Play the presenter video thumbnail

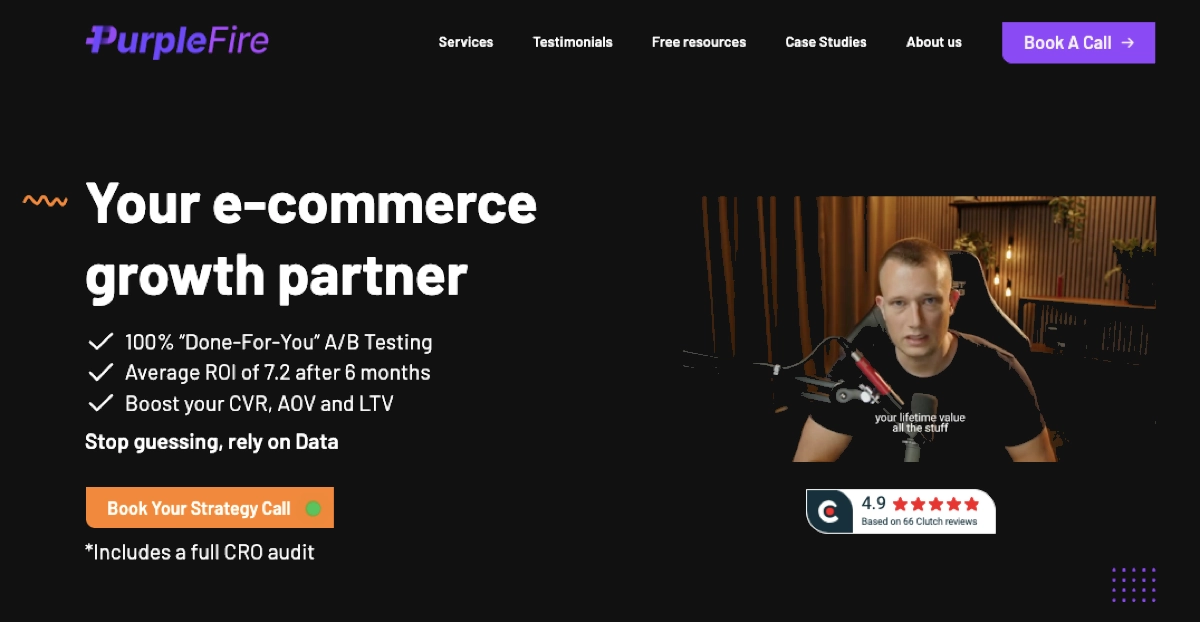[x=919, y=329]
